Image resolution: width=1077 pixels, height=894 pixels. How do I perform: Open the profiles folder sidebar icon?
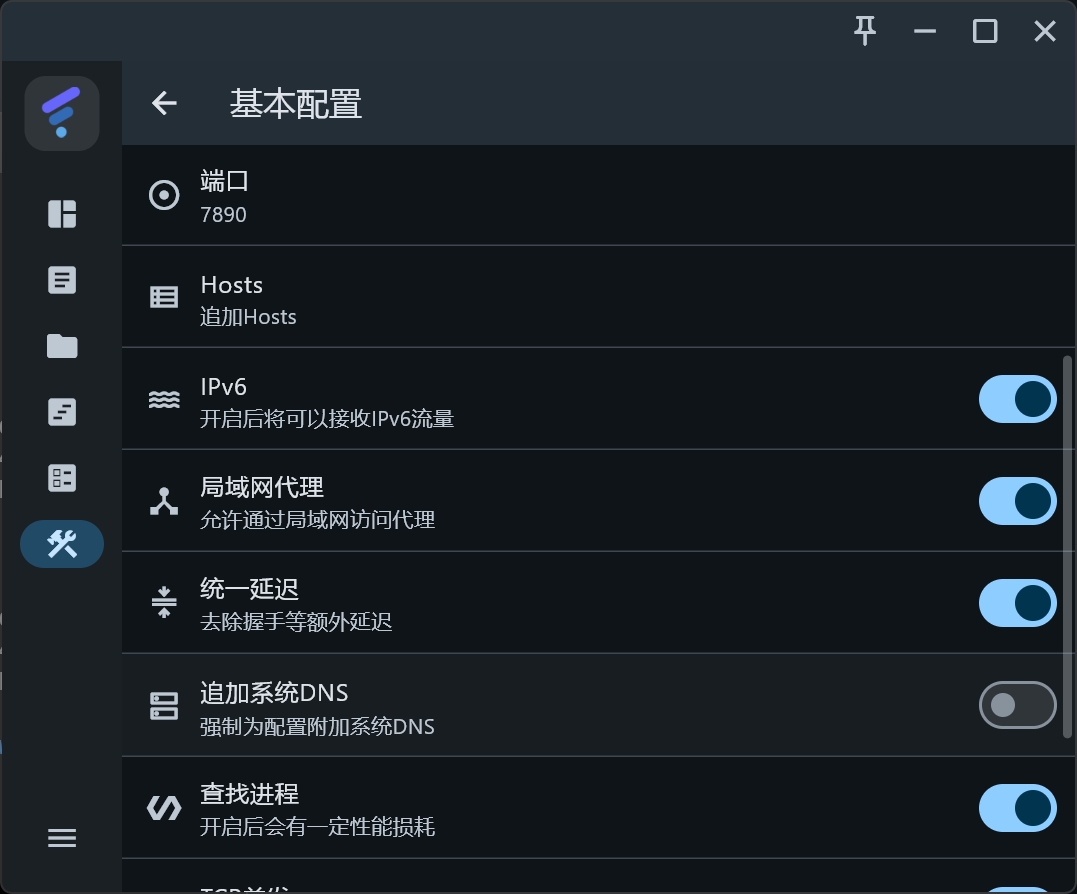[62, 346]
